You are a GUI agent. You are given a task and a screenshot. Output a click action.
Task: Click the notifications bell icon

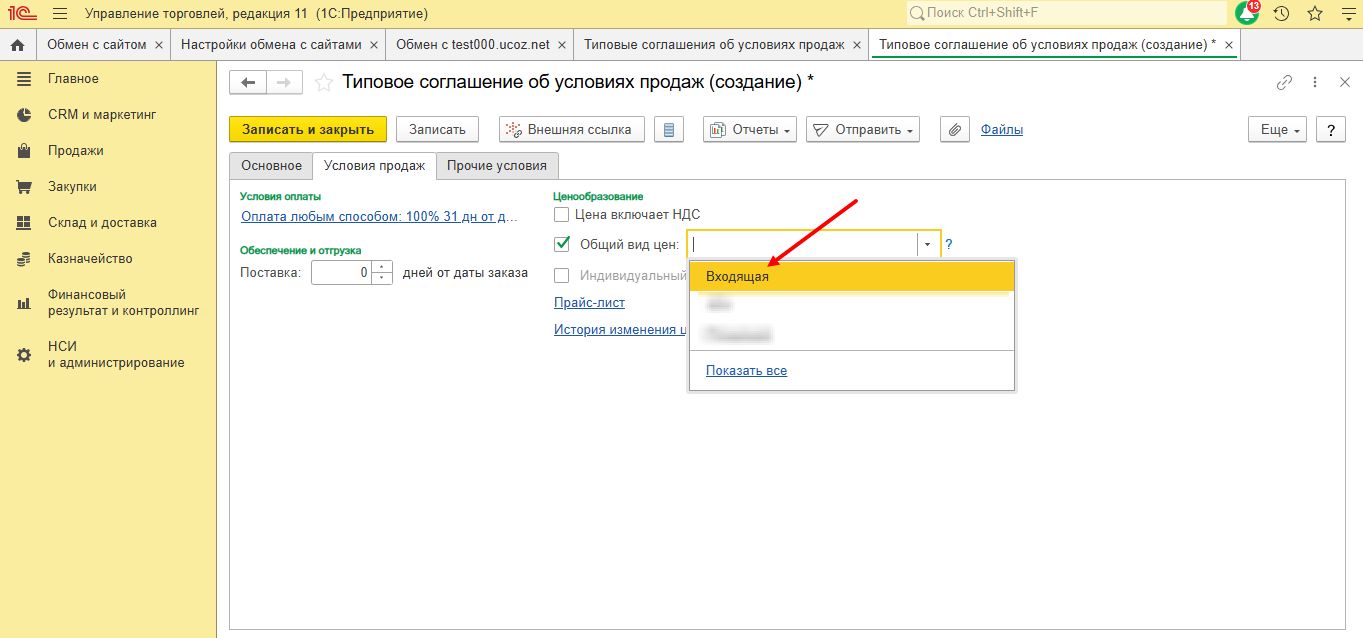(1247, 14)
